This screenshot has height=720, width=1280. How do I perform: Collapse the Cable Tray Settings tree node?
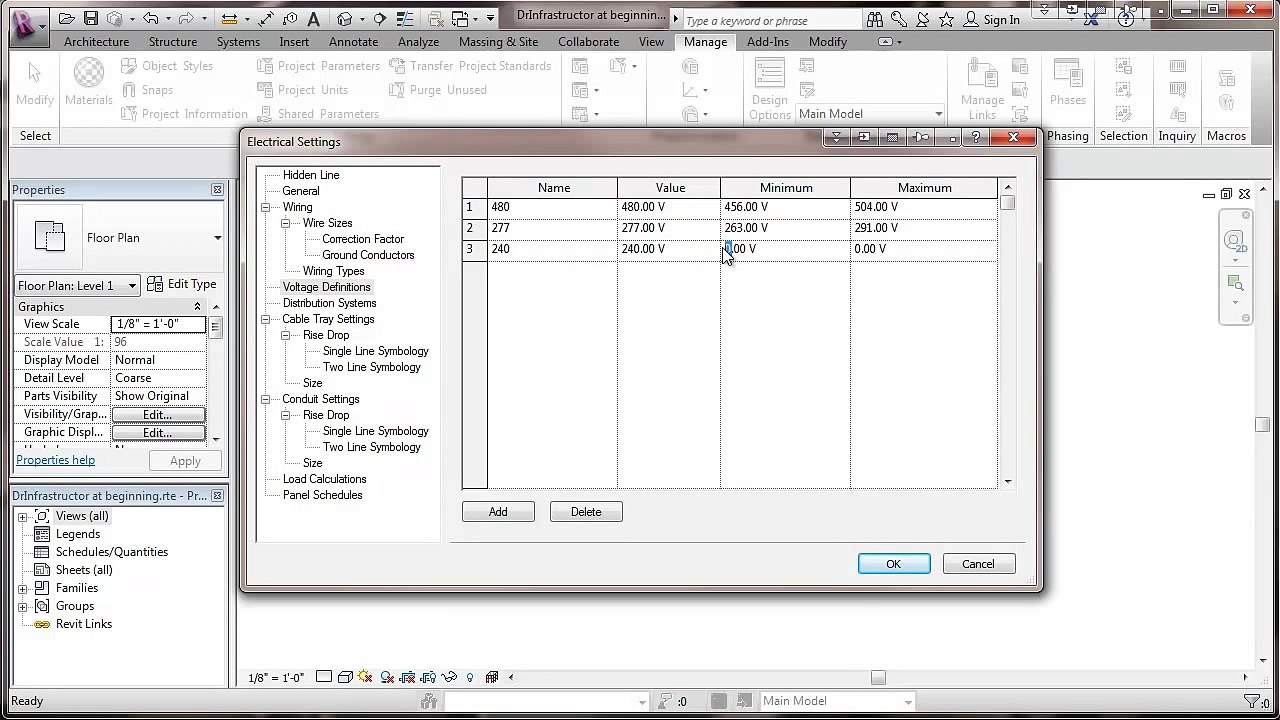pyautogui.click(x=266, y=319)
